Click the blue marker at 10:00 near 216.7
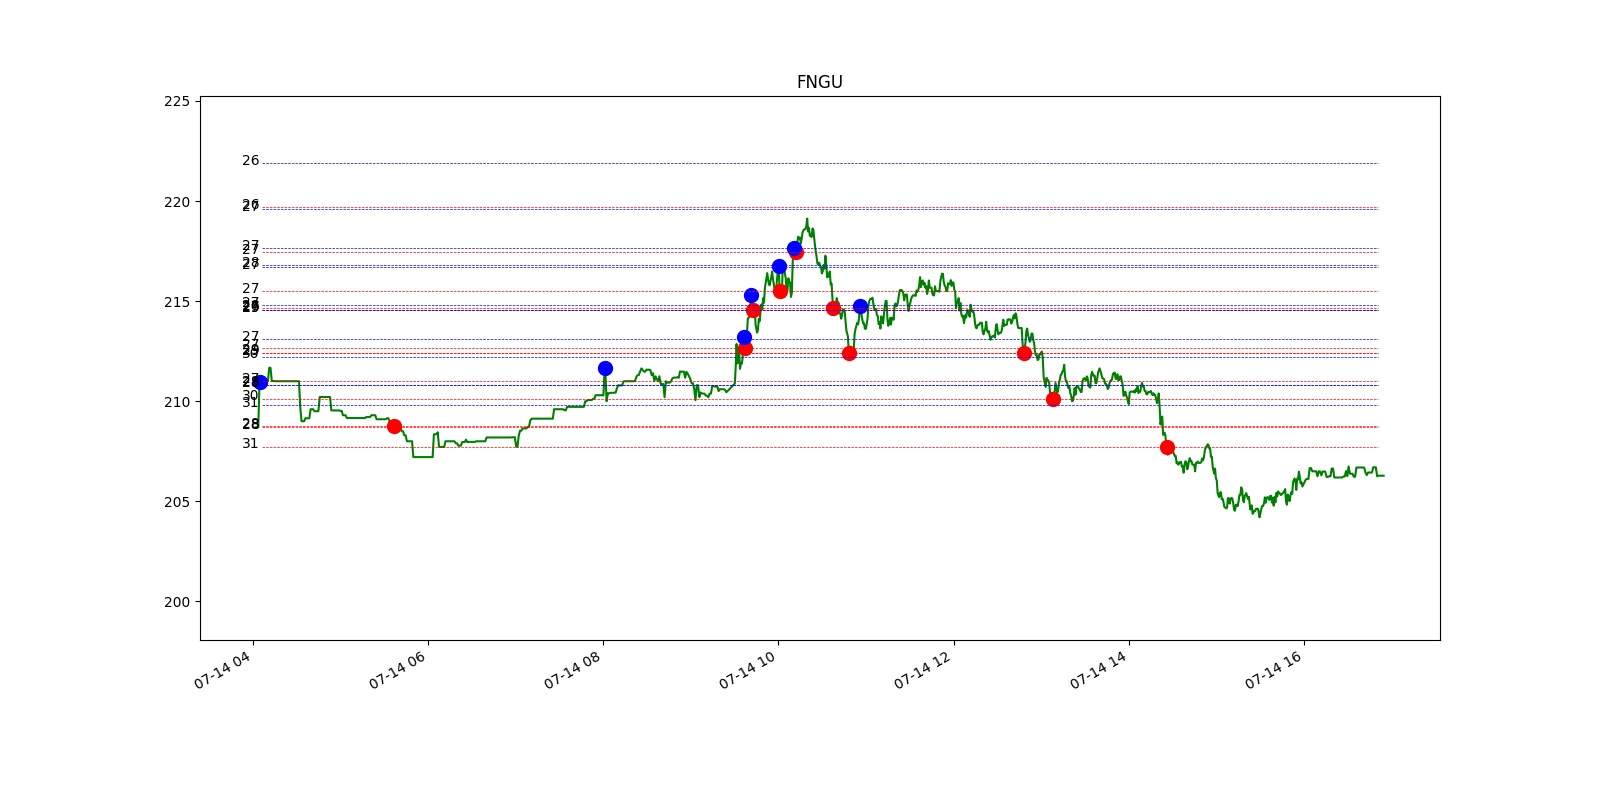This screenshot has height=800, width=1600. (779, 266)
